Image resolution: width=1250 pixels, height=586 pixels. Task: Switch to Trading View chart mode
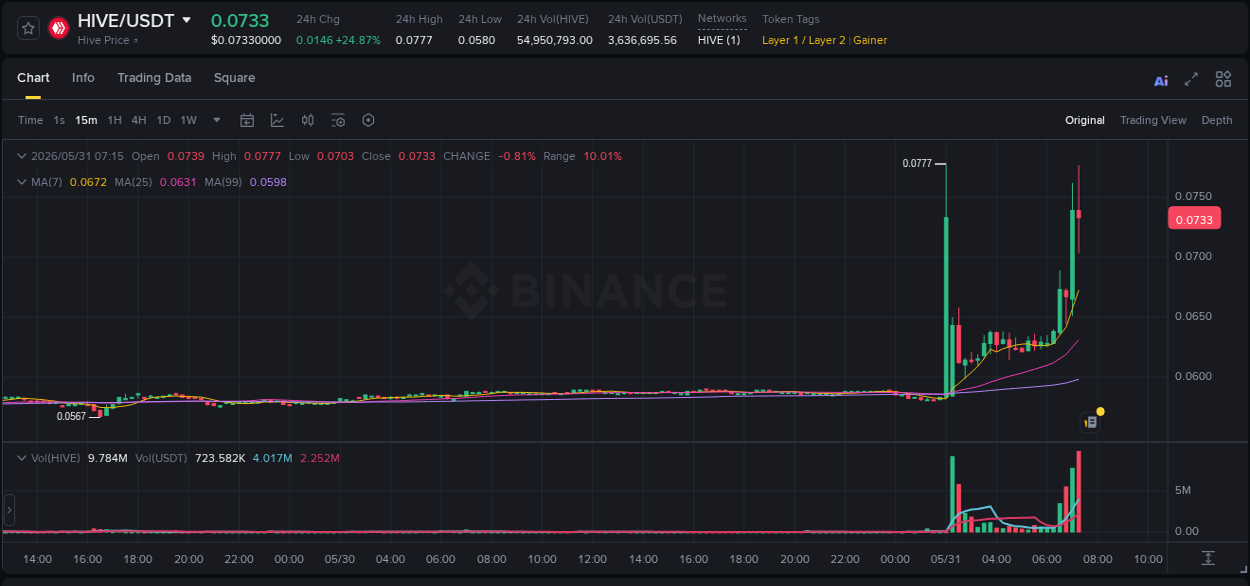click(1153, 120)
